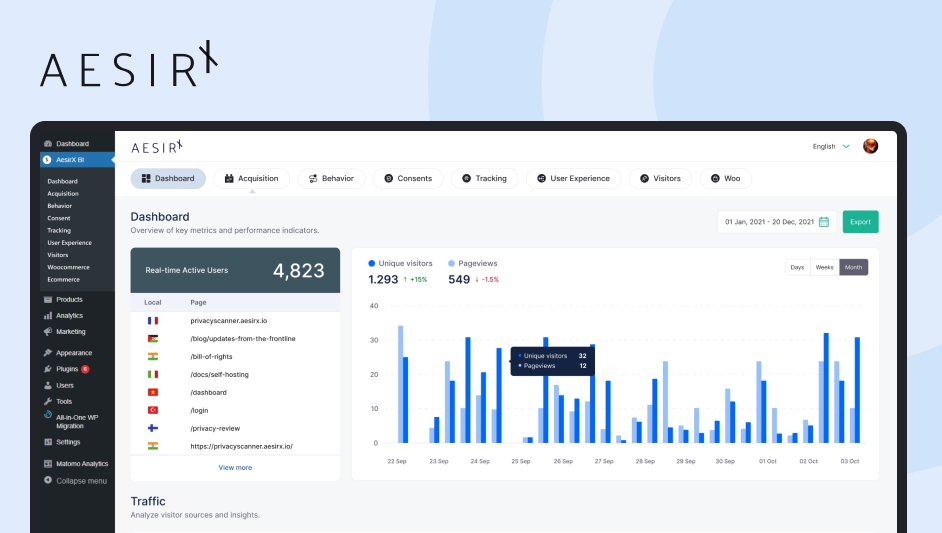Viewport: 942px width, 533px height.
Task: Select Woocommerce in the sidebar submenu
Action: [68, 267]
